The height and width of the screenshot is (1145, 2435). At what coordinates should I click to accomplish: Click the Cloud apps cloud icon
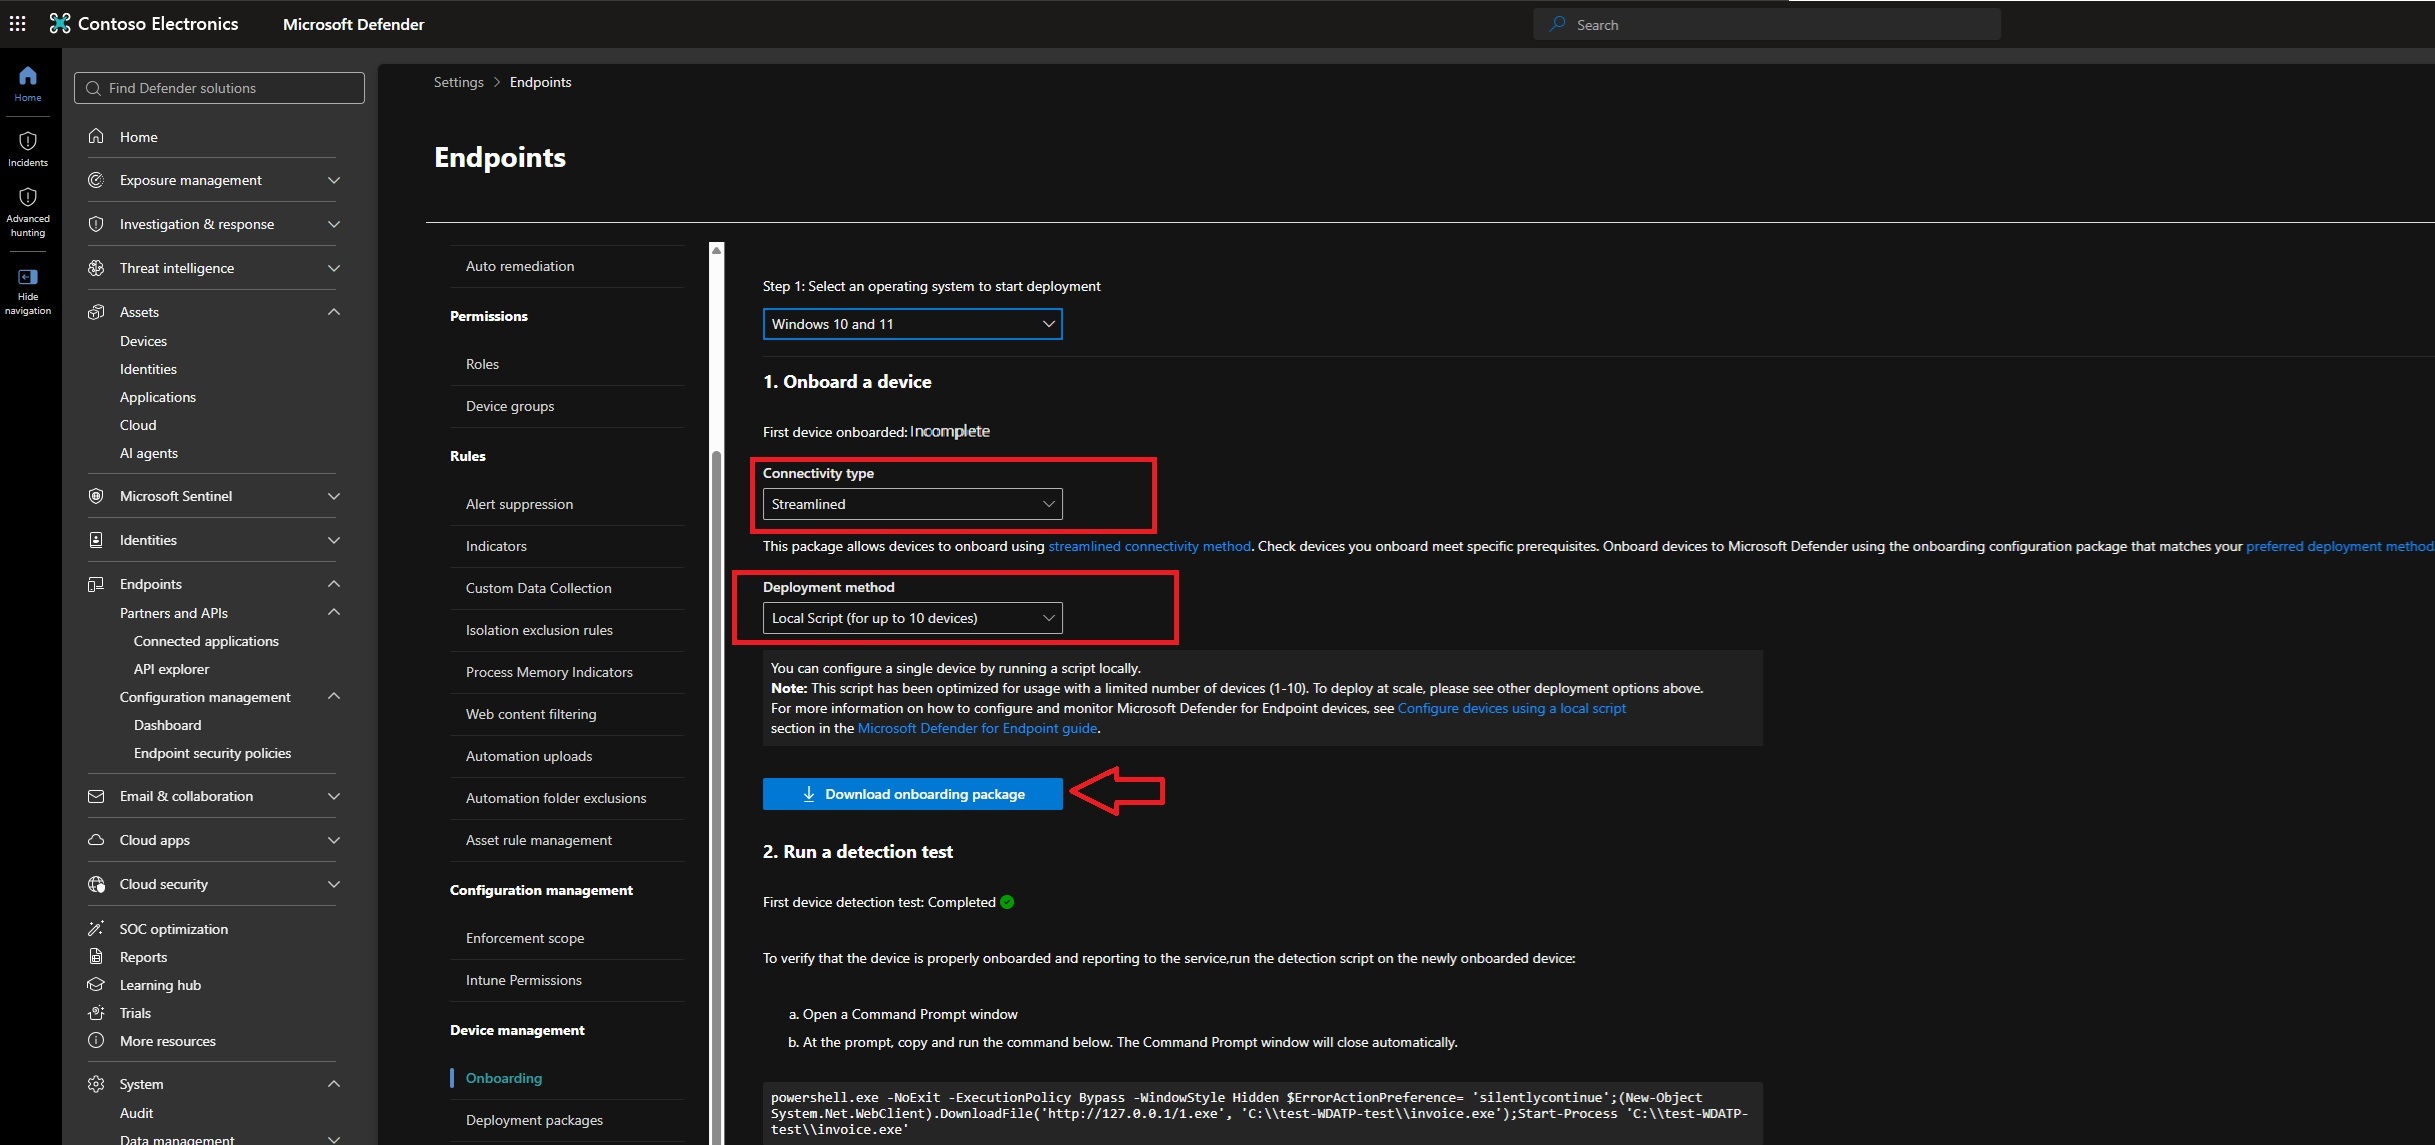[96, 840]
